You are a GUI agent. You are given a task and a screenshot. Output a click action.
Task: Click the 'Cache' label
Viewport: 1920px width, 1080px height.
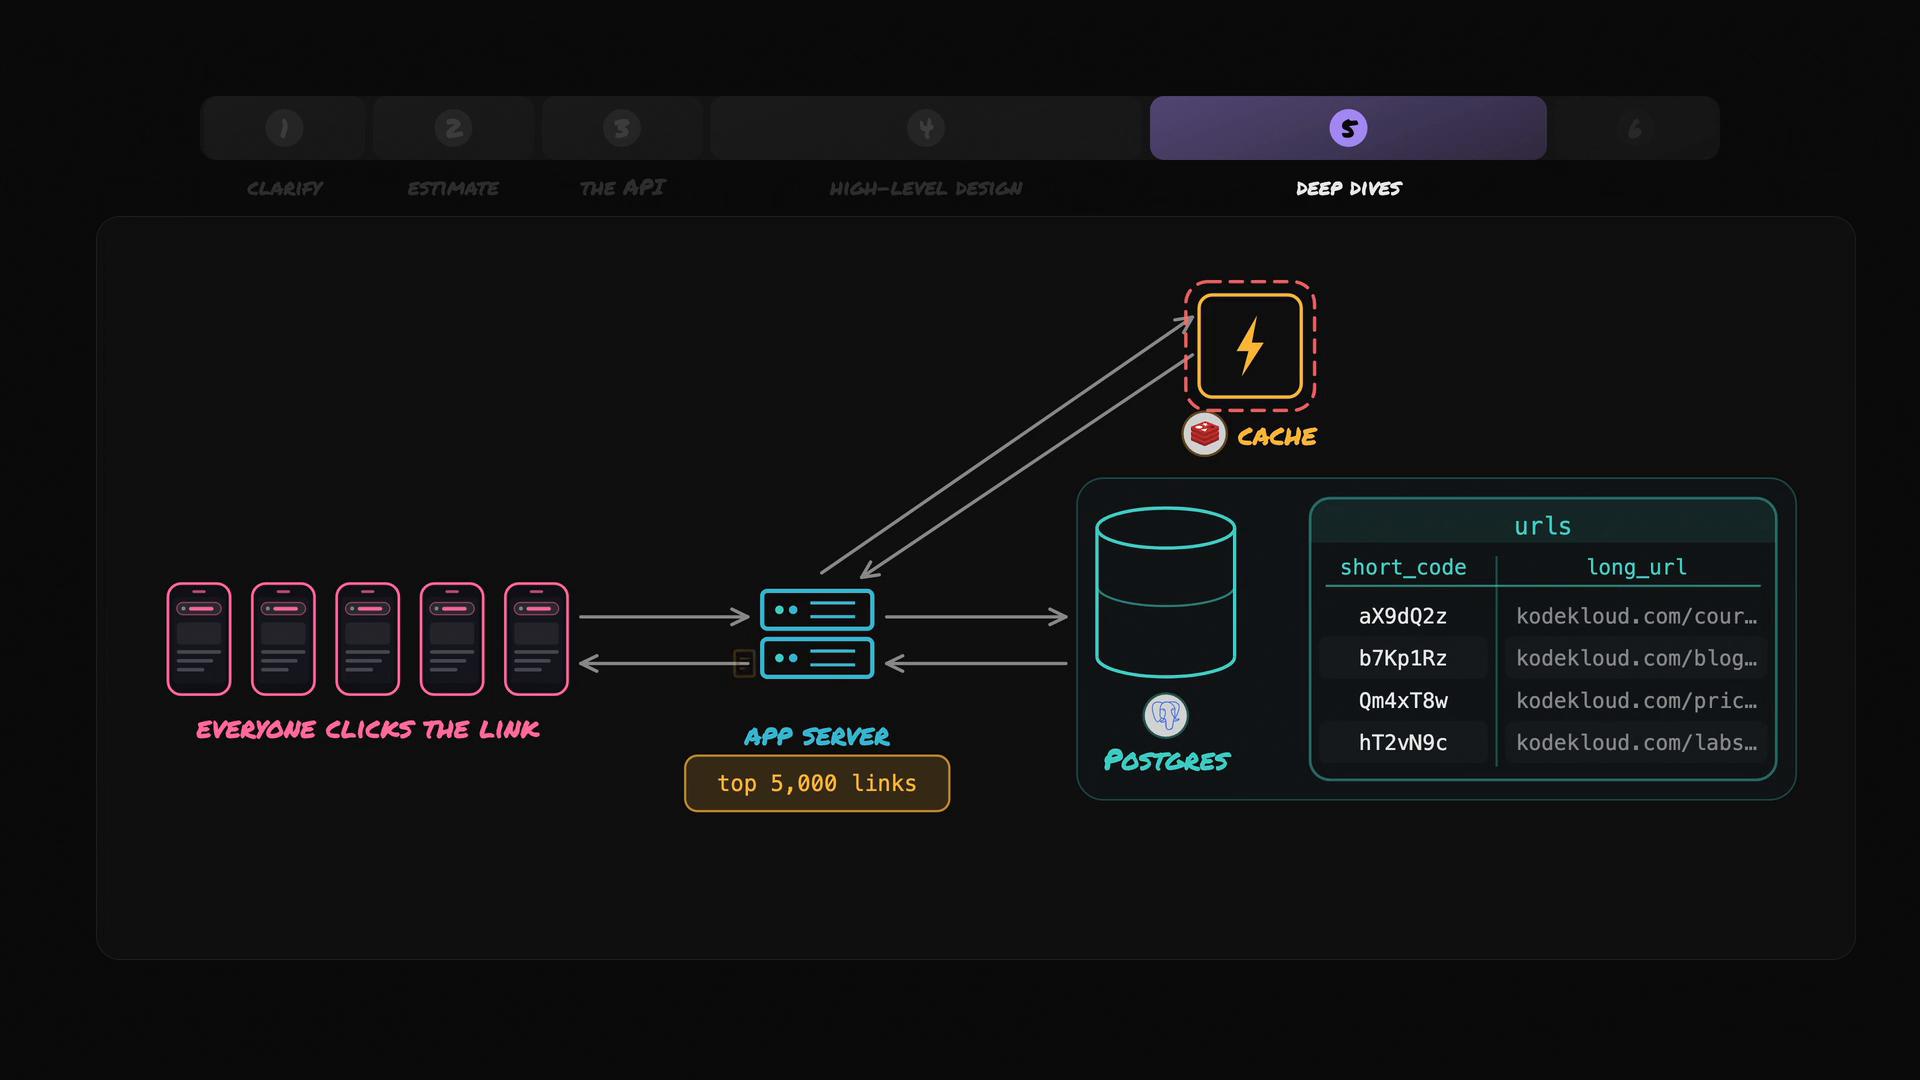[x=1277, y=436]
